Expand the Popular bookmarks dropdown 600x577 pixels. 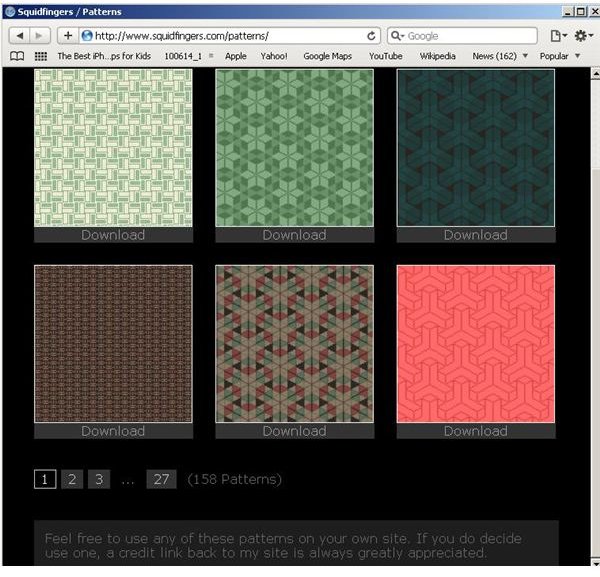tap(560, 56)
